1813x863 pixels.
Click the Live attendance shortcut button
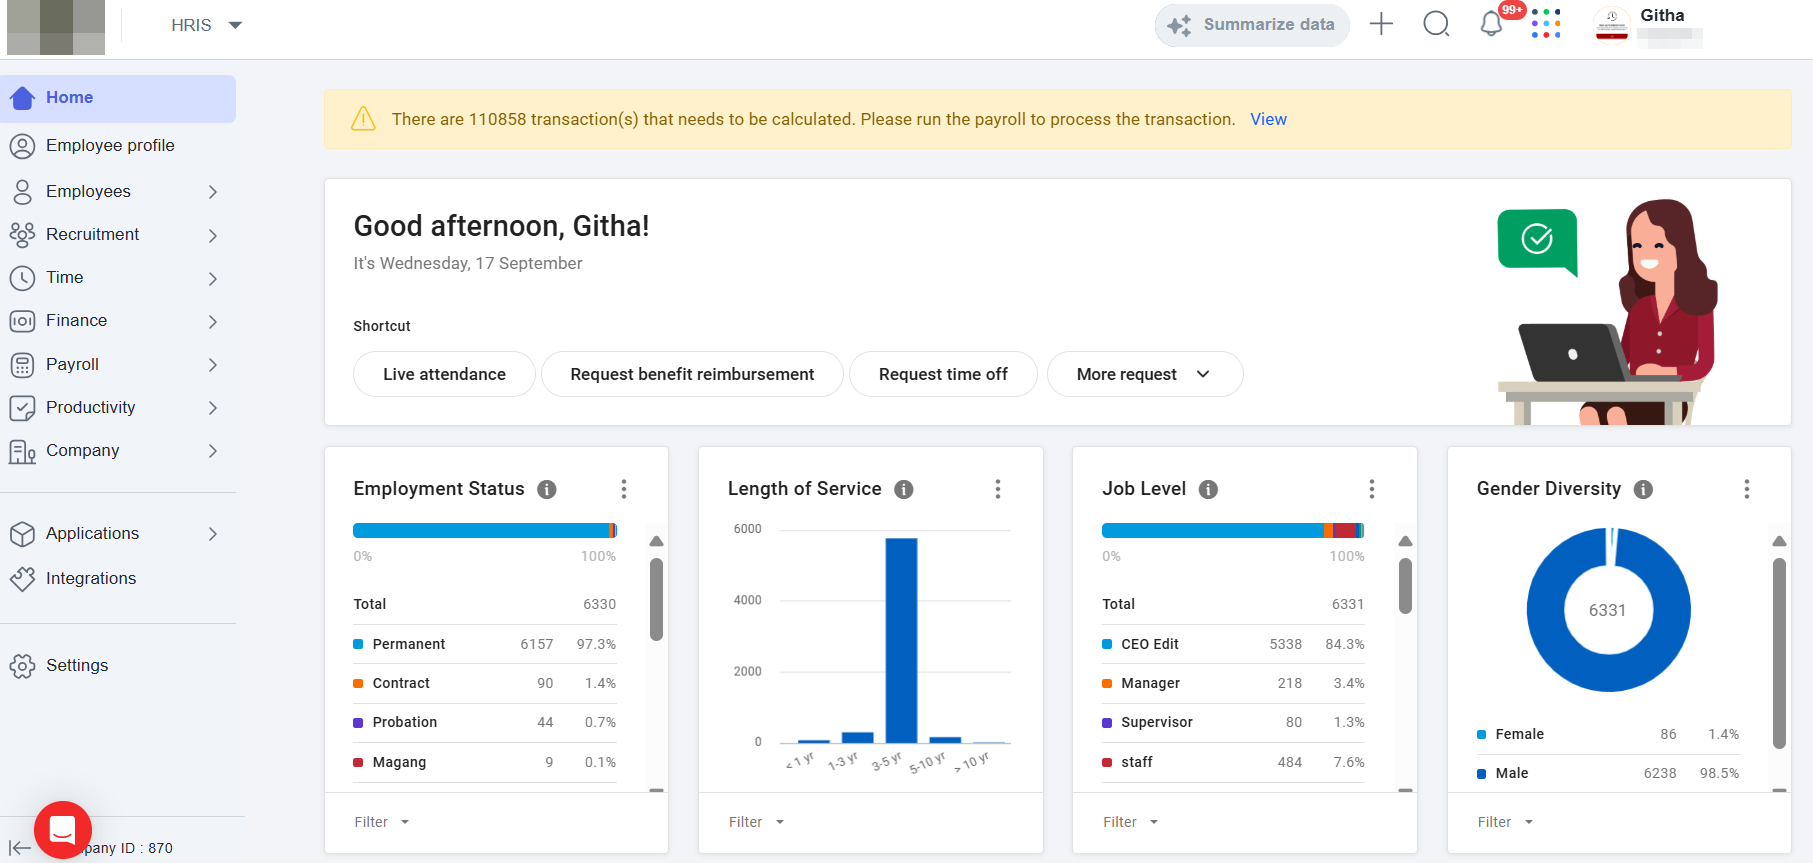tap(444, 374)
